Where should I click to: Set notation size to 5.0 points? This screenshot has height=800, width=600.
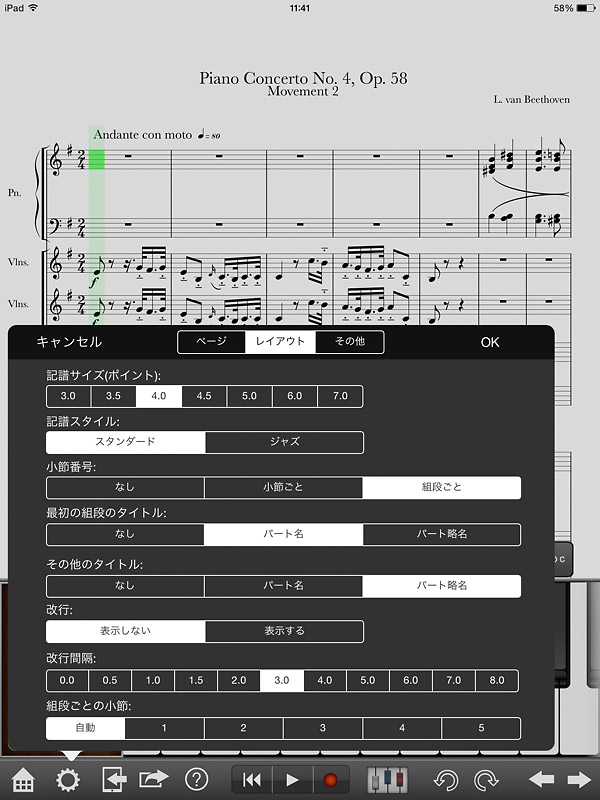249,396
